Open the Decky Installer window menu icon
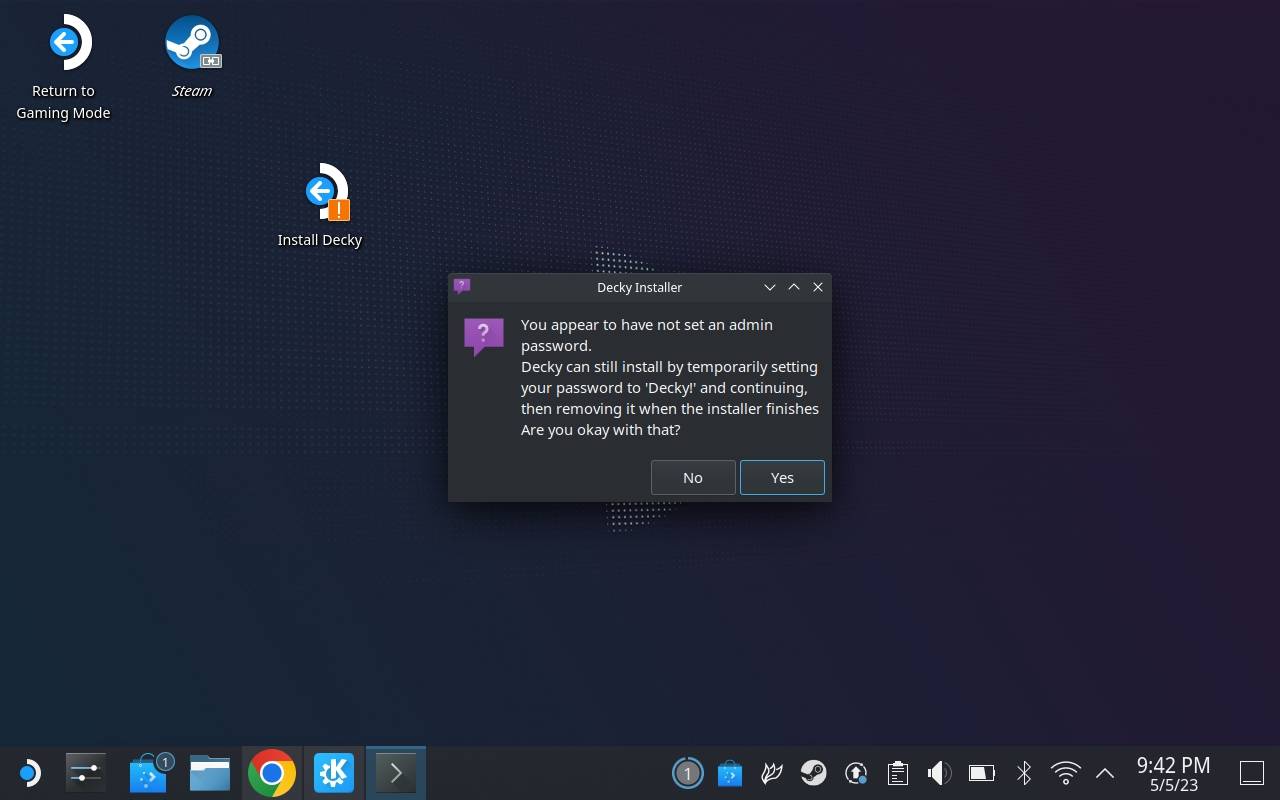Image resolution: width=1280 pixels, height=800 pixels. pyautogui.click(x=461, y=286)
